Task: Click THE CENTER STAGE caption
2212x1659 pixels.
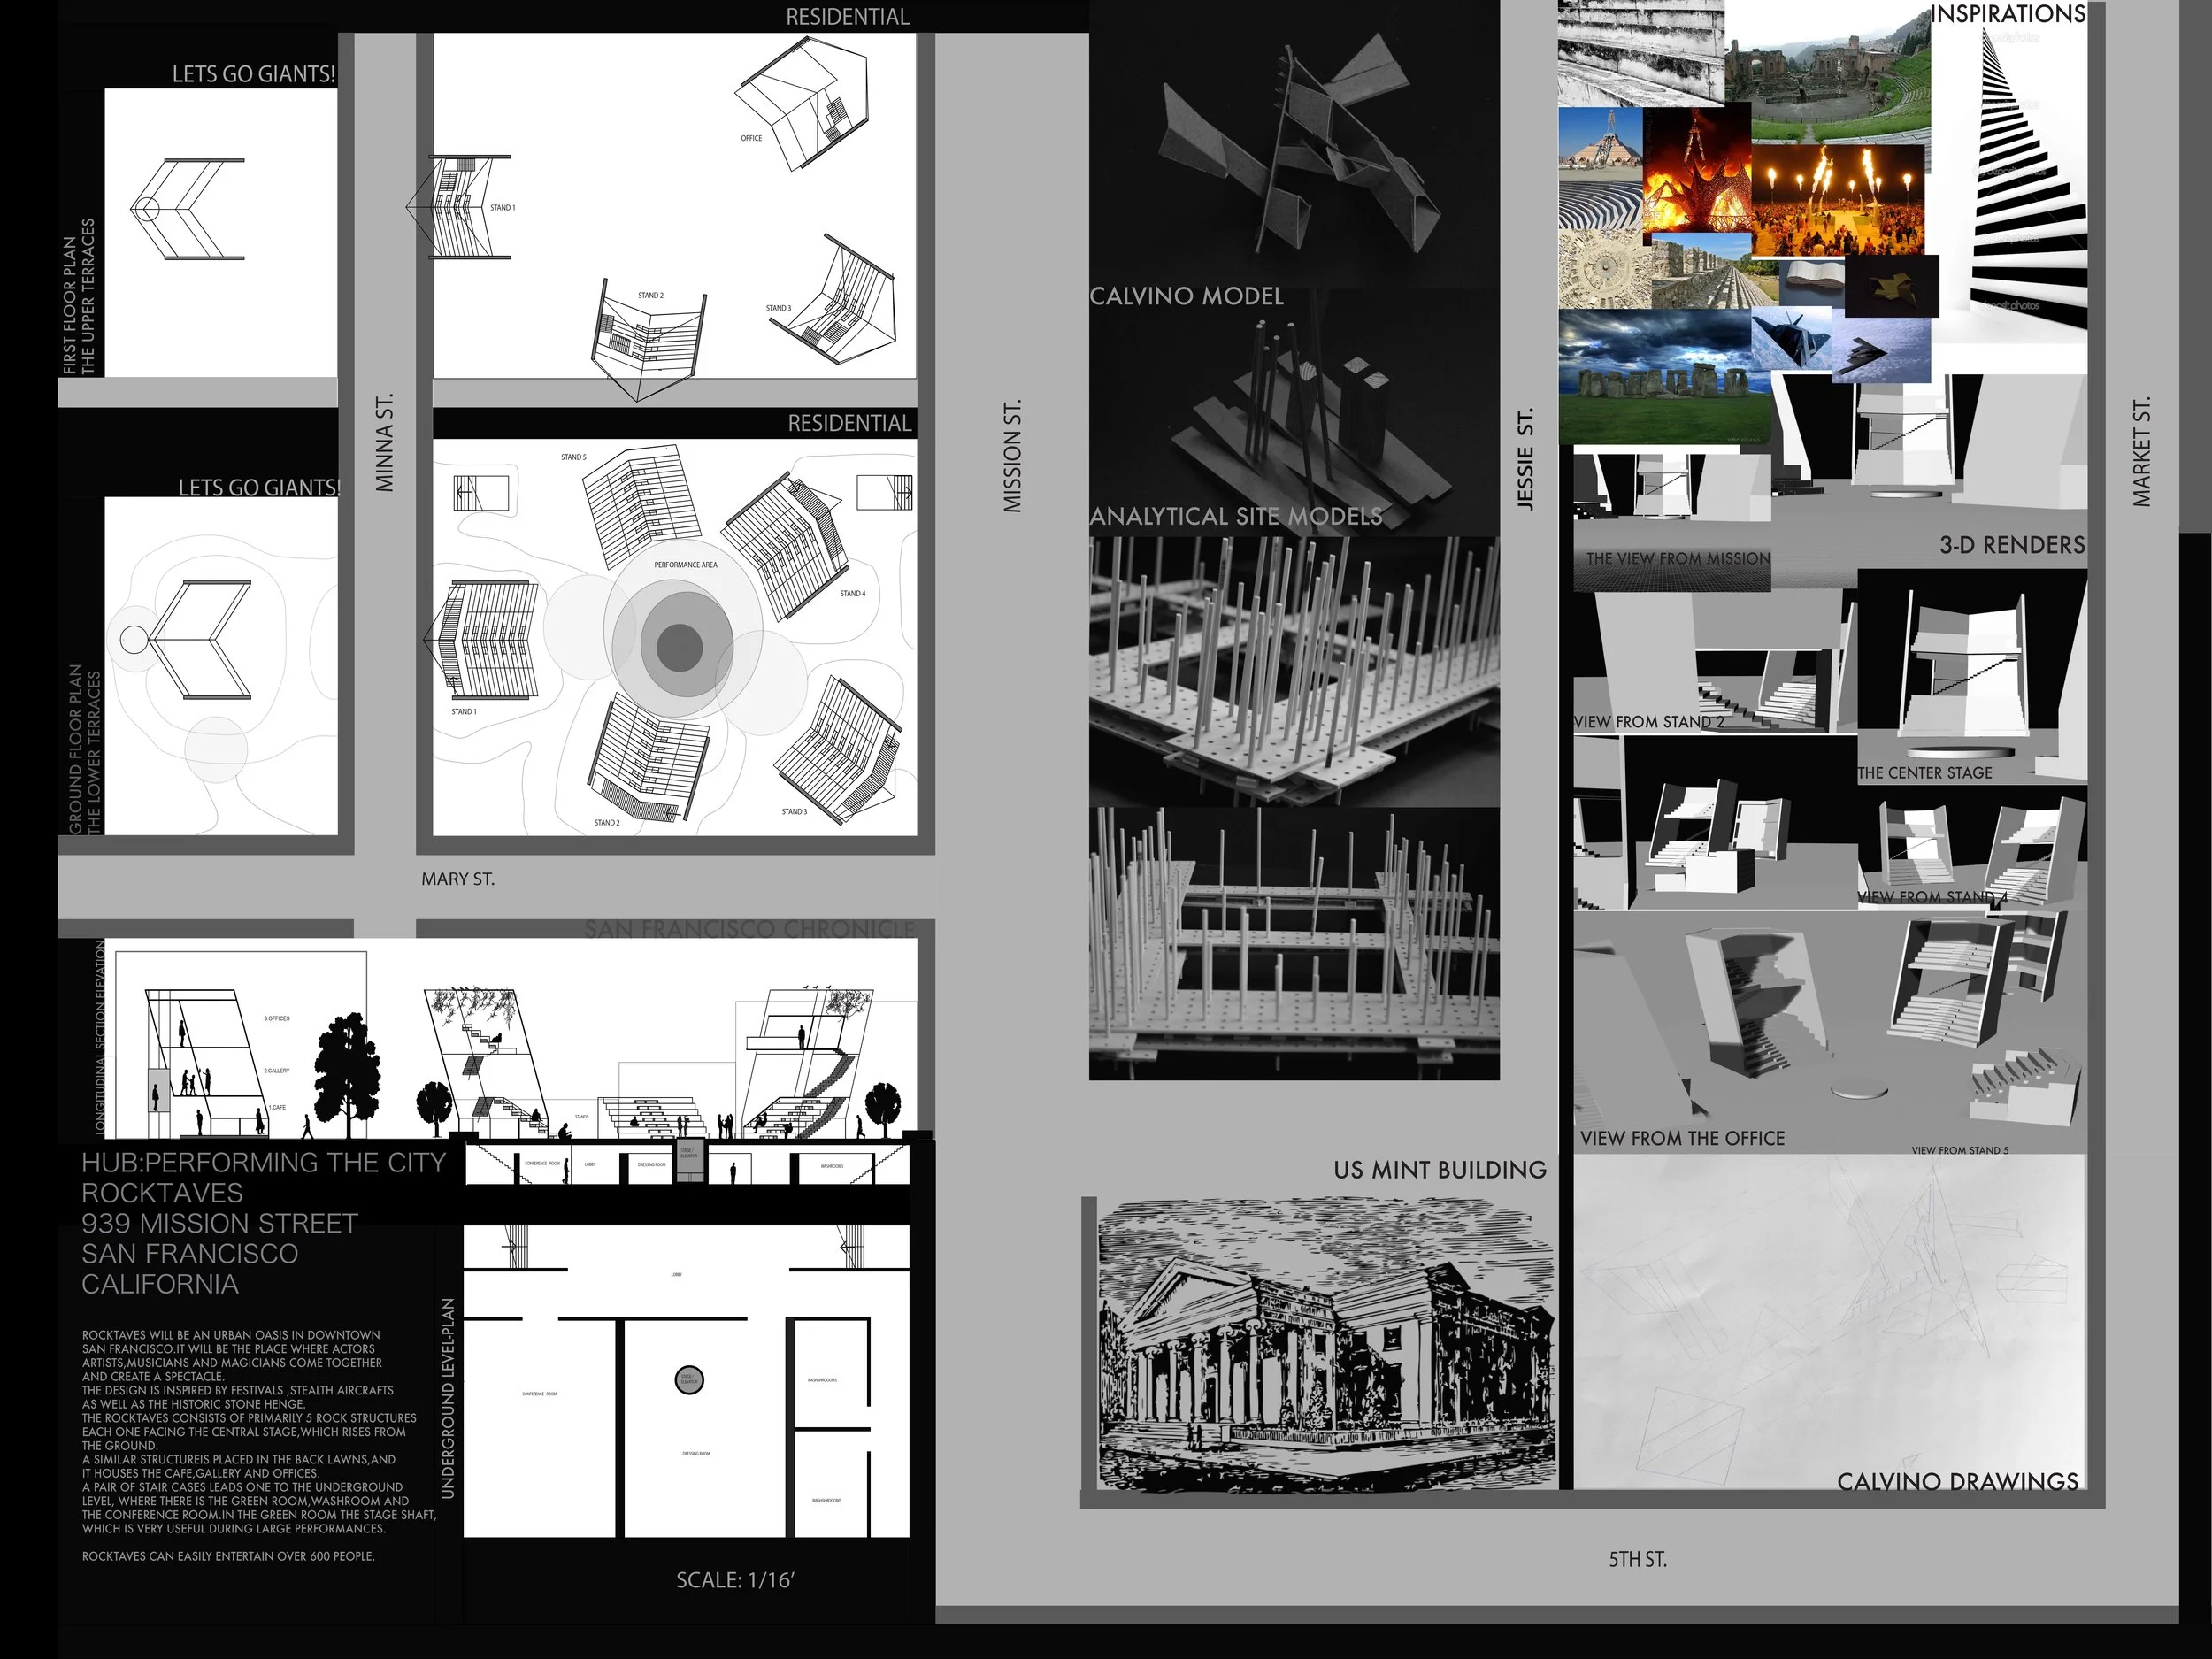Action: pos(1925,773)
